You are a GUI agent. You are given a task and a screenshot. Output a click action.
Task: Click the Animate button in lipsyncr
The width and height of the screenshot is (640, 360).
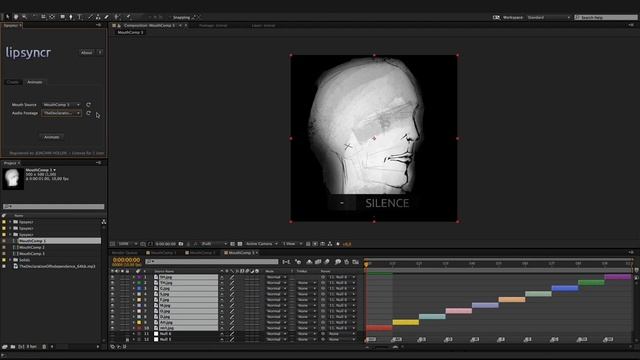tap(52, 137)
